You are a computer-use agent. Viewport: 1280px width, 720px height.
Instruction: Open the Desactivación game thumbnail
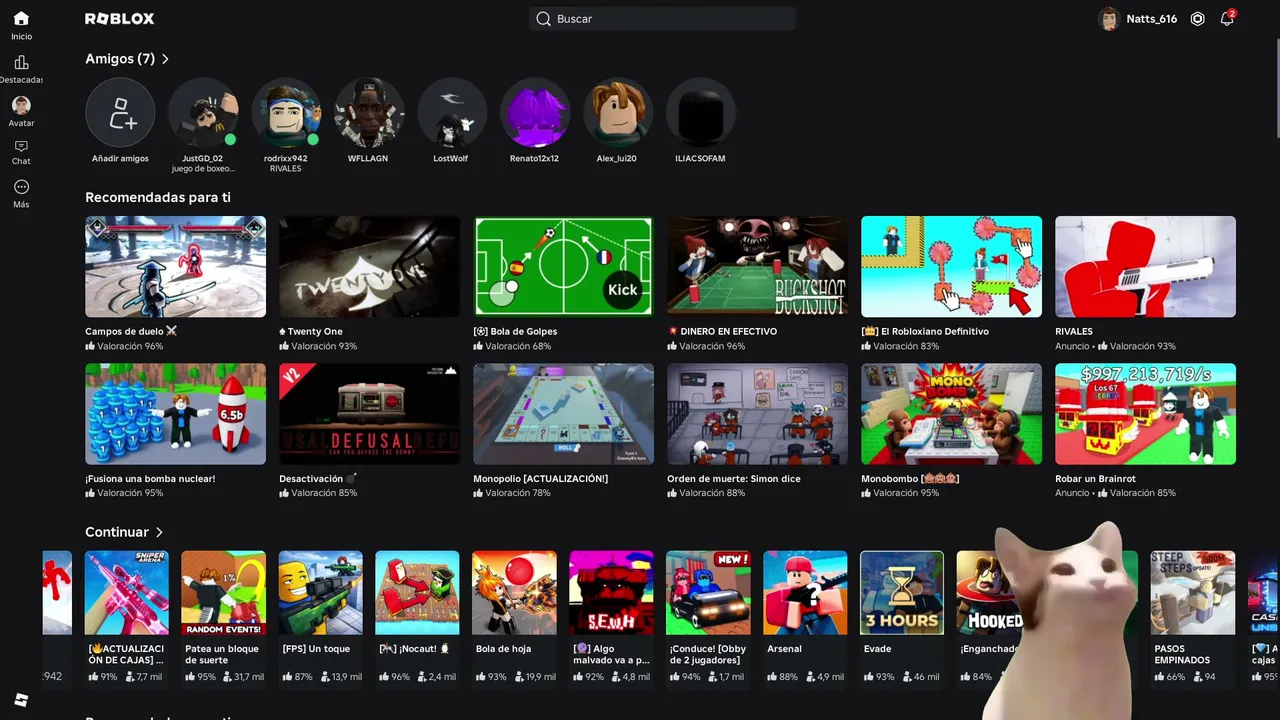pos(370,414)
